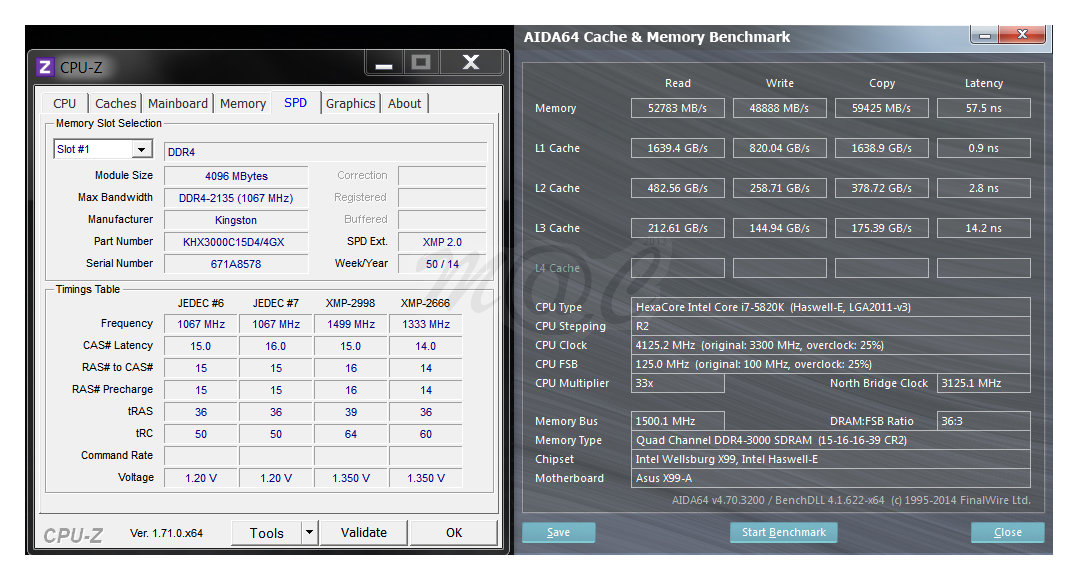Click the empty Correction field
The image size is (1078, 580).
[442, 176]
